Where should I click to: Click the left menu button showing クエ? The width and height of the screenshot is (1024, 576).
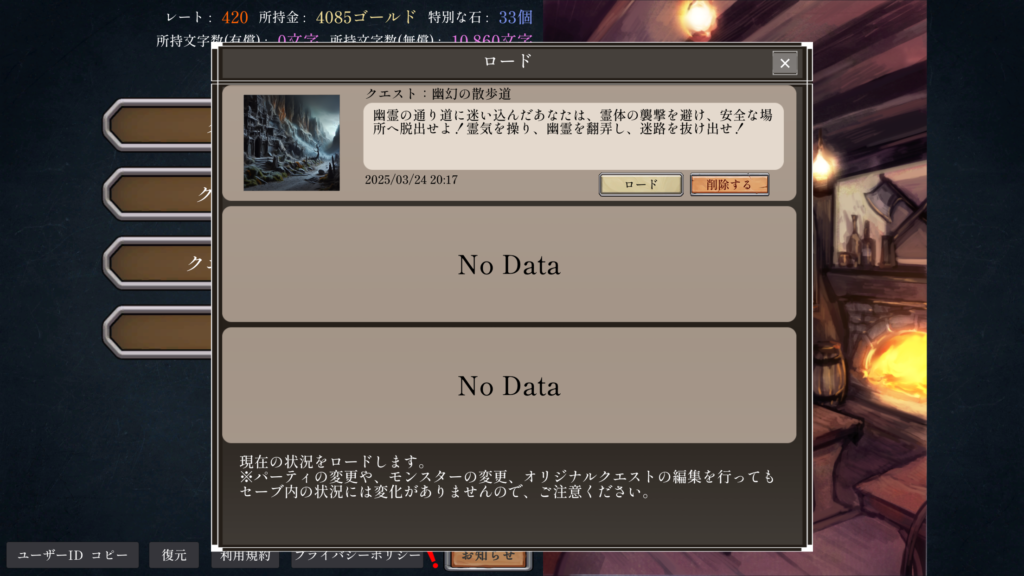(158, 263)
